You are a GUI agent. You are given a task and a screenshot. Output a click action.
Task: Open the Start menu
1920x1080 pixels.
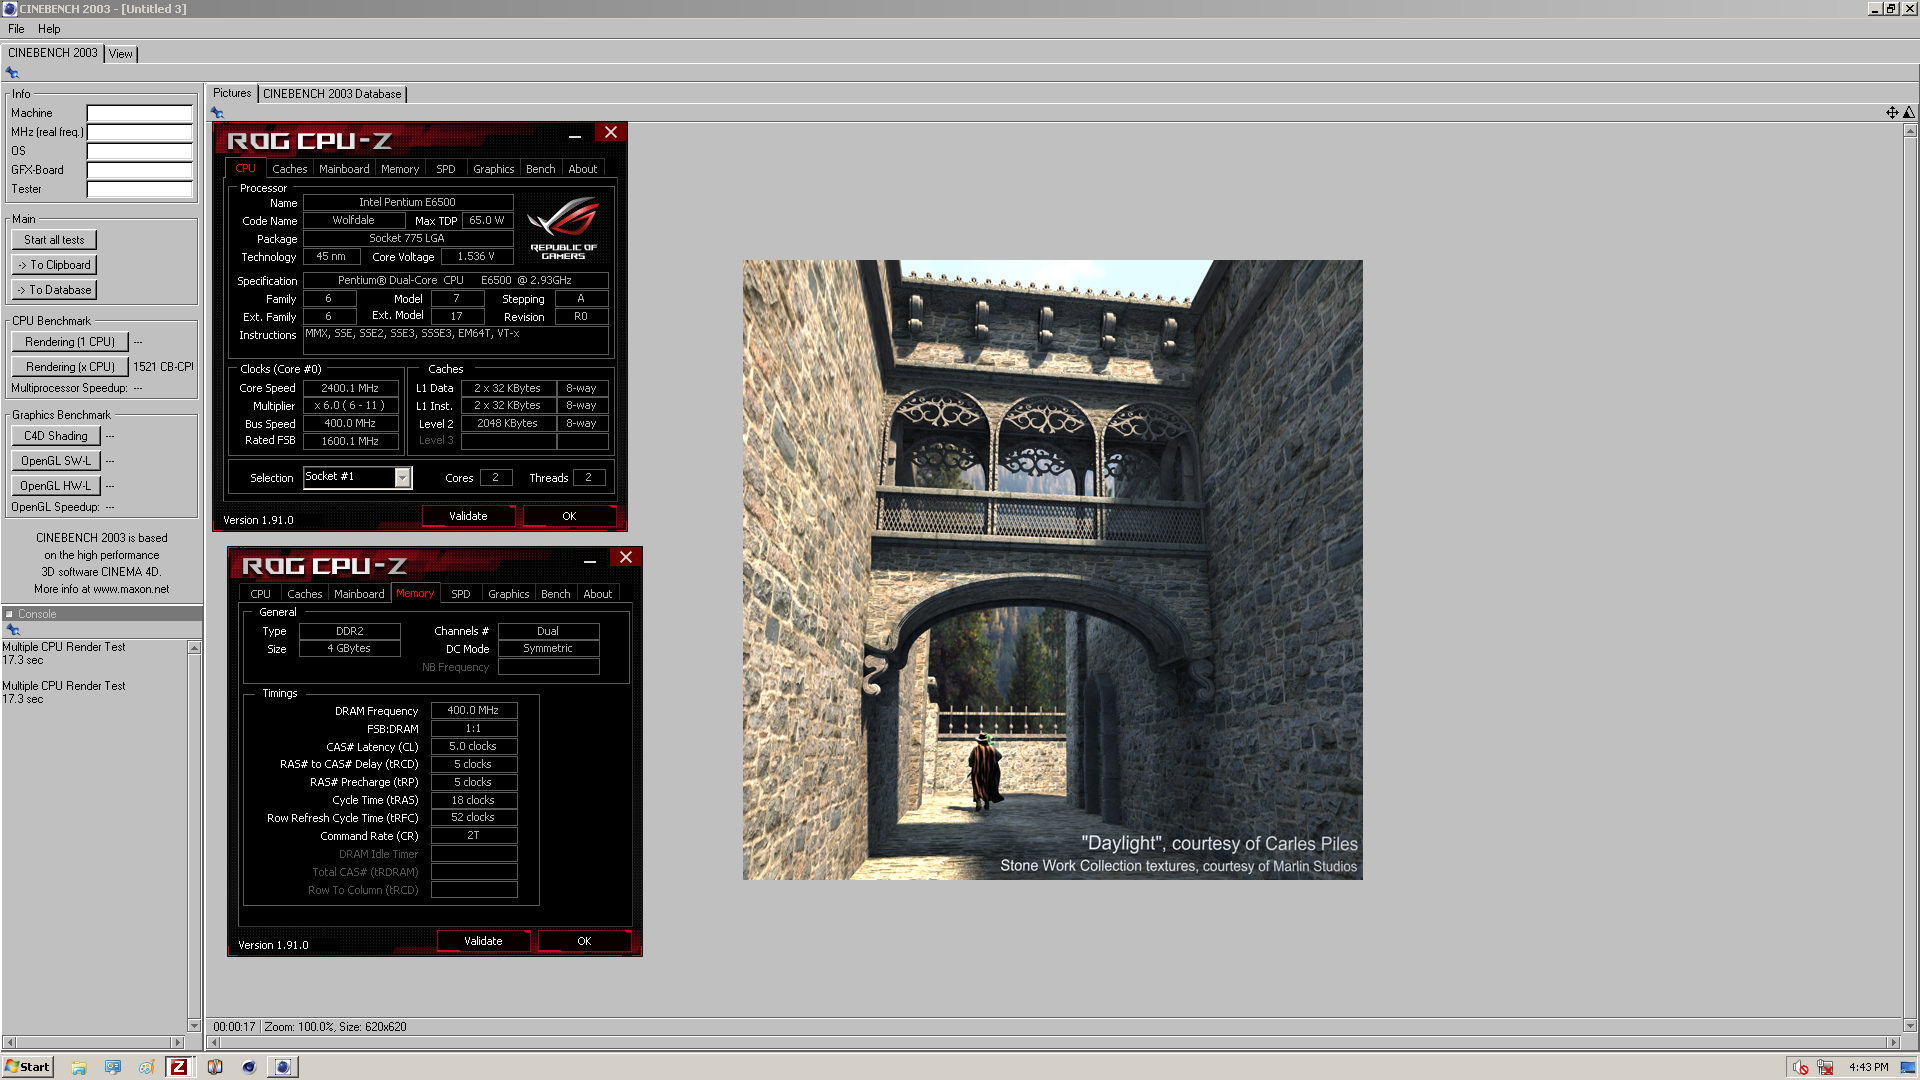27,1067
